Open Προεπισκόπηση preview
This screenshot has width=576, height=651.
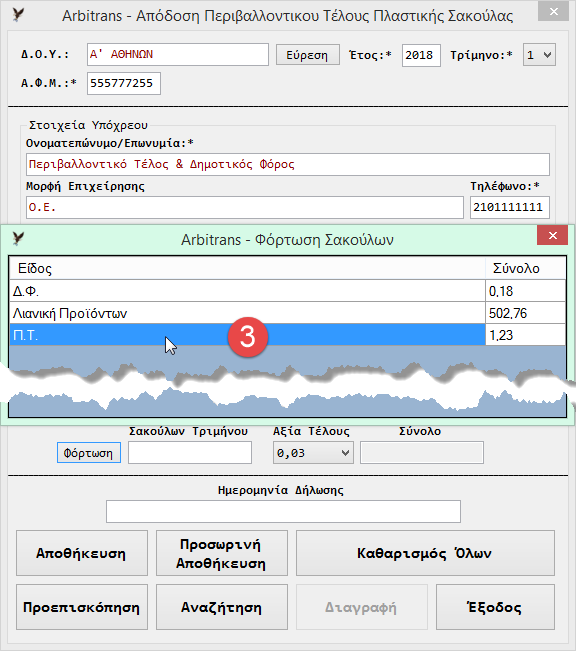82,607
